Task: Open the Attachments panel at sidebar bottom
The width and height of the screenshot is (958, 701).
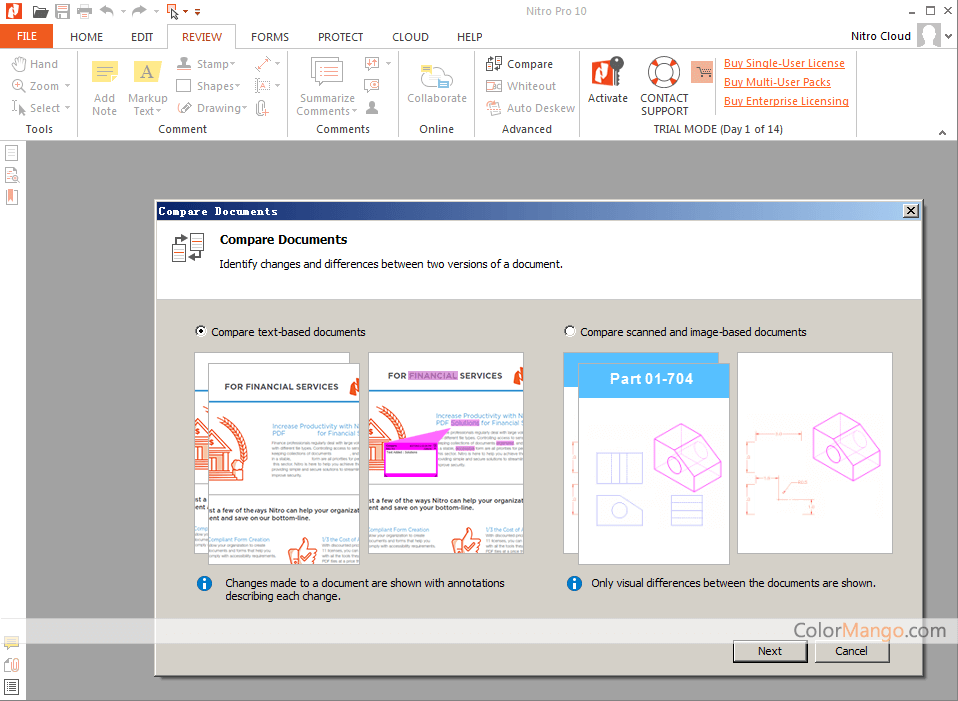Action: point(12,664)
